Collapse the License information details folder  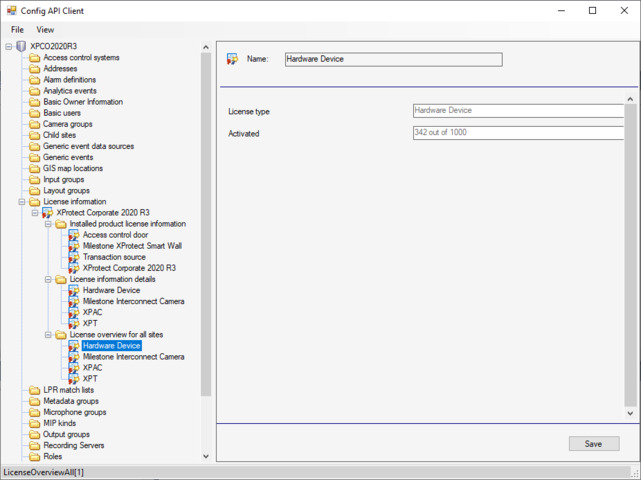click(48, 279)
